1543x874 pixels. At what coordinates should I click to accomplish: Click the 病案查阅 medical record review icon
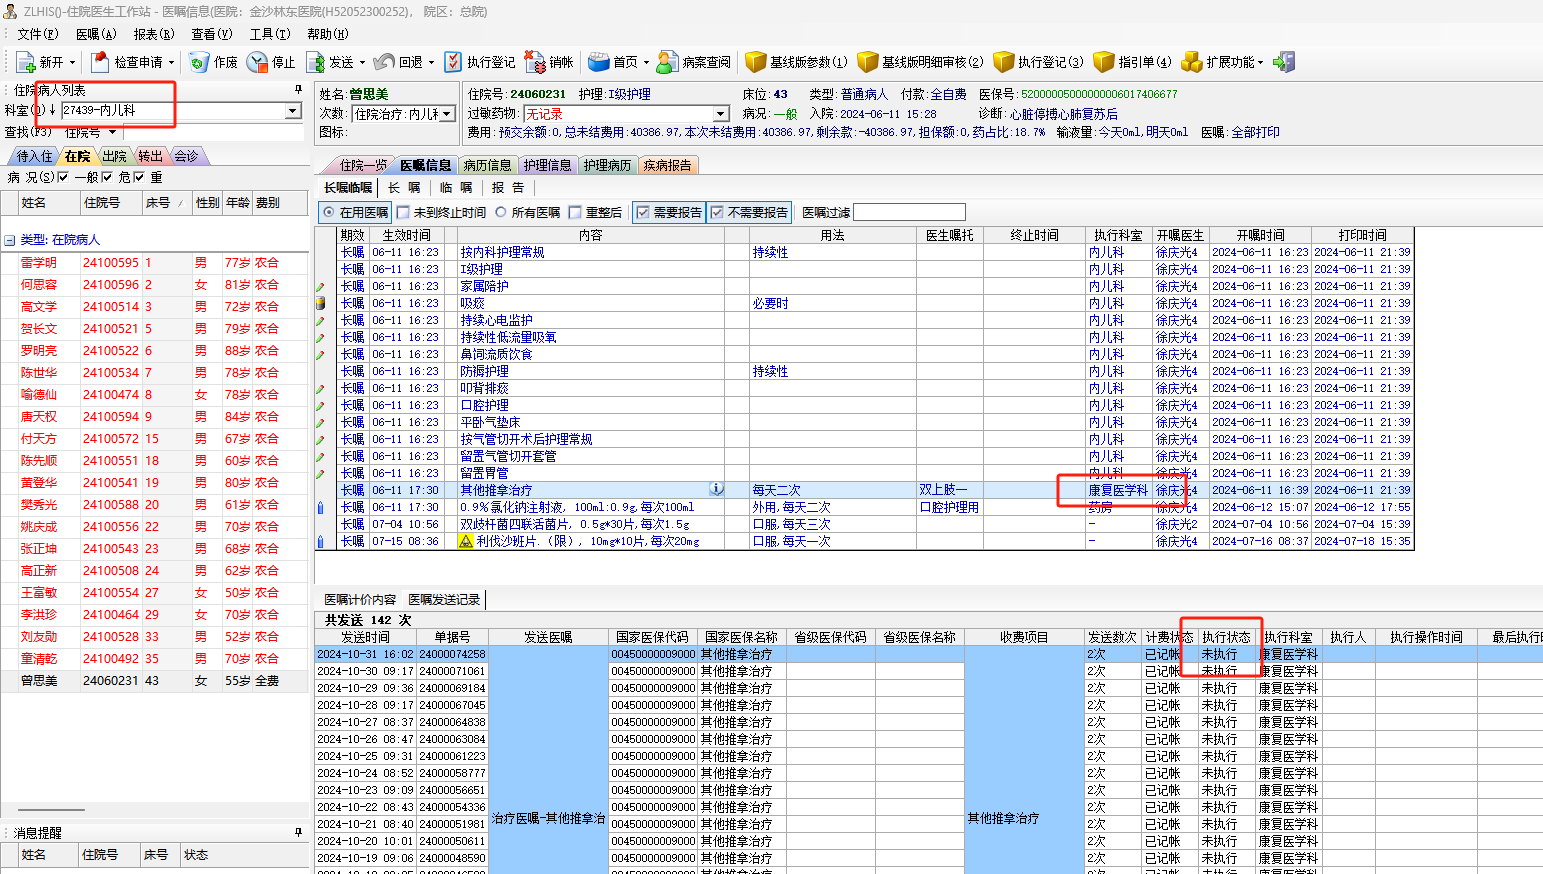[x=668, y=62]
